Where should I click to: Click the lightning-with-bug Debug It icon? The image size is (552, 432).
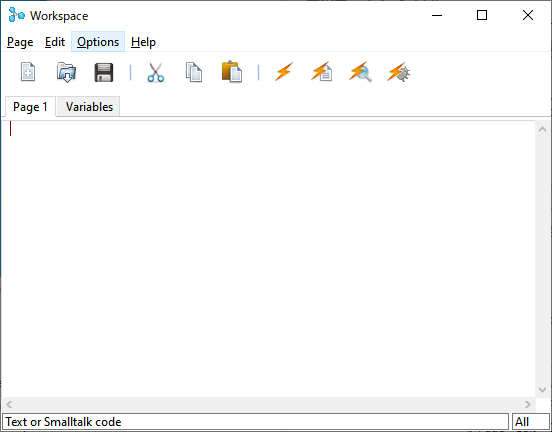point(399,72)
